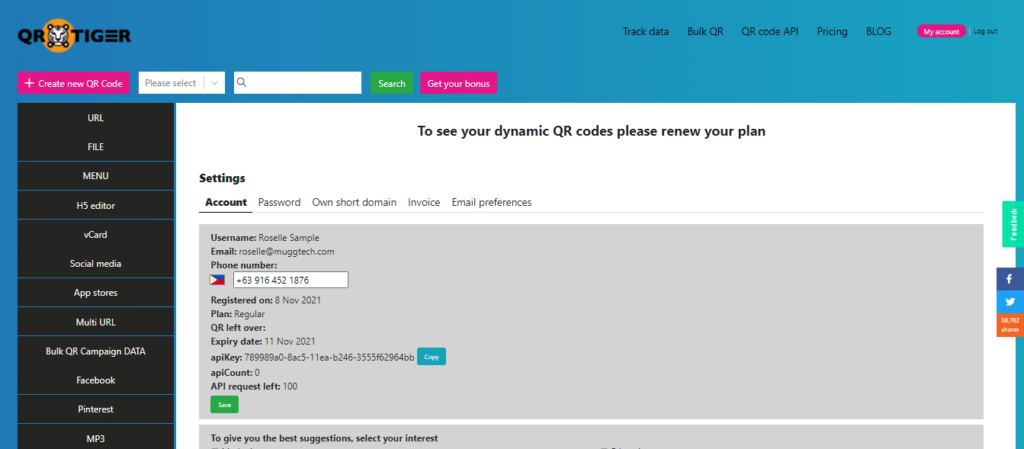
Task: Click the Log out link
Action: click(x=985, y=31)
